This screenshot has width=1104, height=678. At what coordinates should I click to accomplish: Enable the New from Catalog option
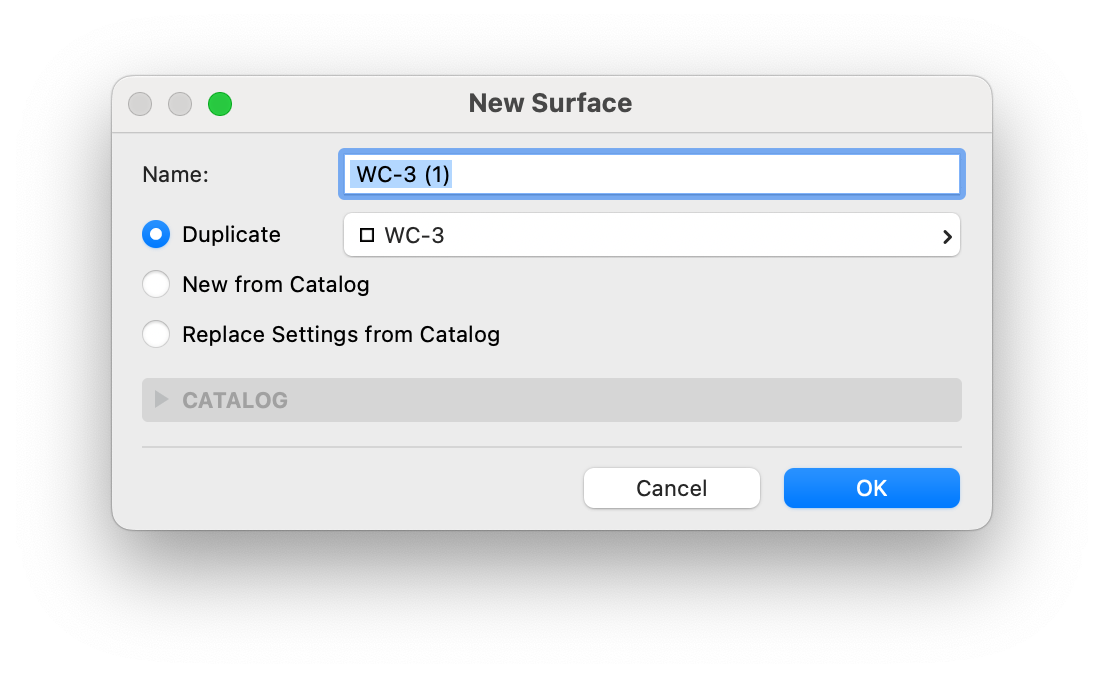point(156,285)
